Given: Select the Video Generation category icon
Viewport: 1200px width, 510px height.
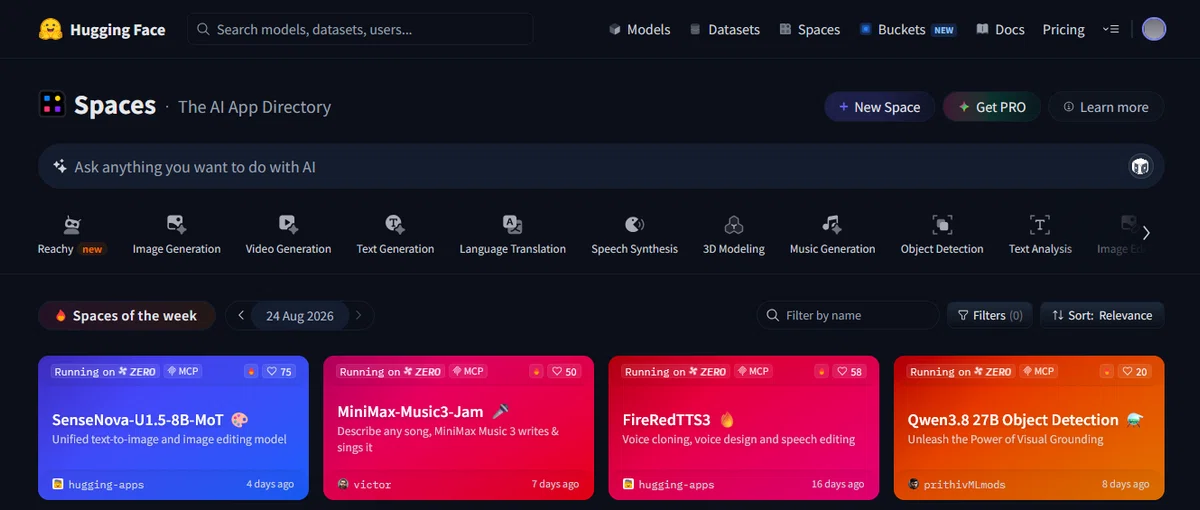Looking at the screenshot, I should coord(288,225).
